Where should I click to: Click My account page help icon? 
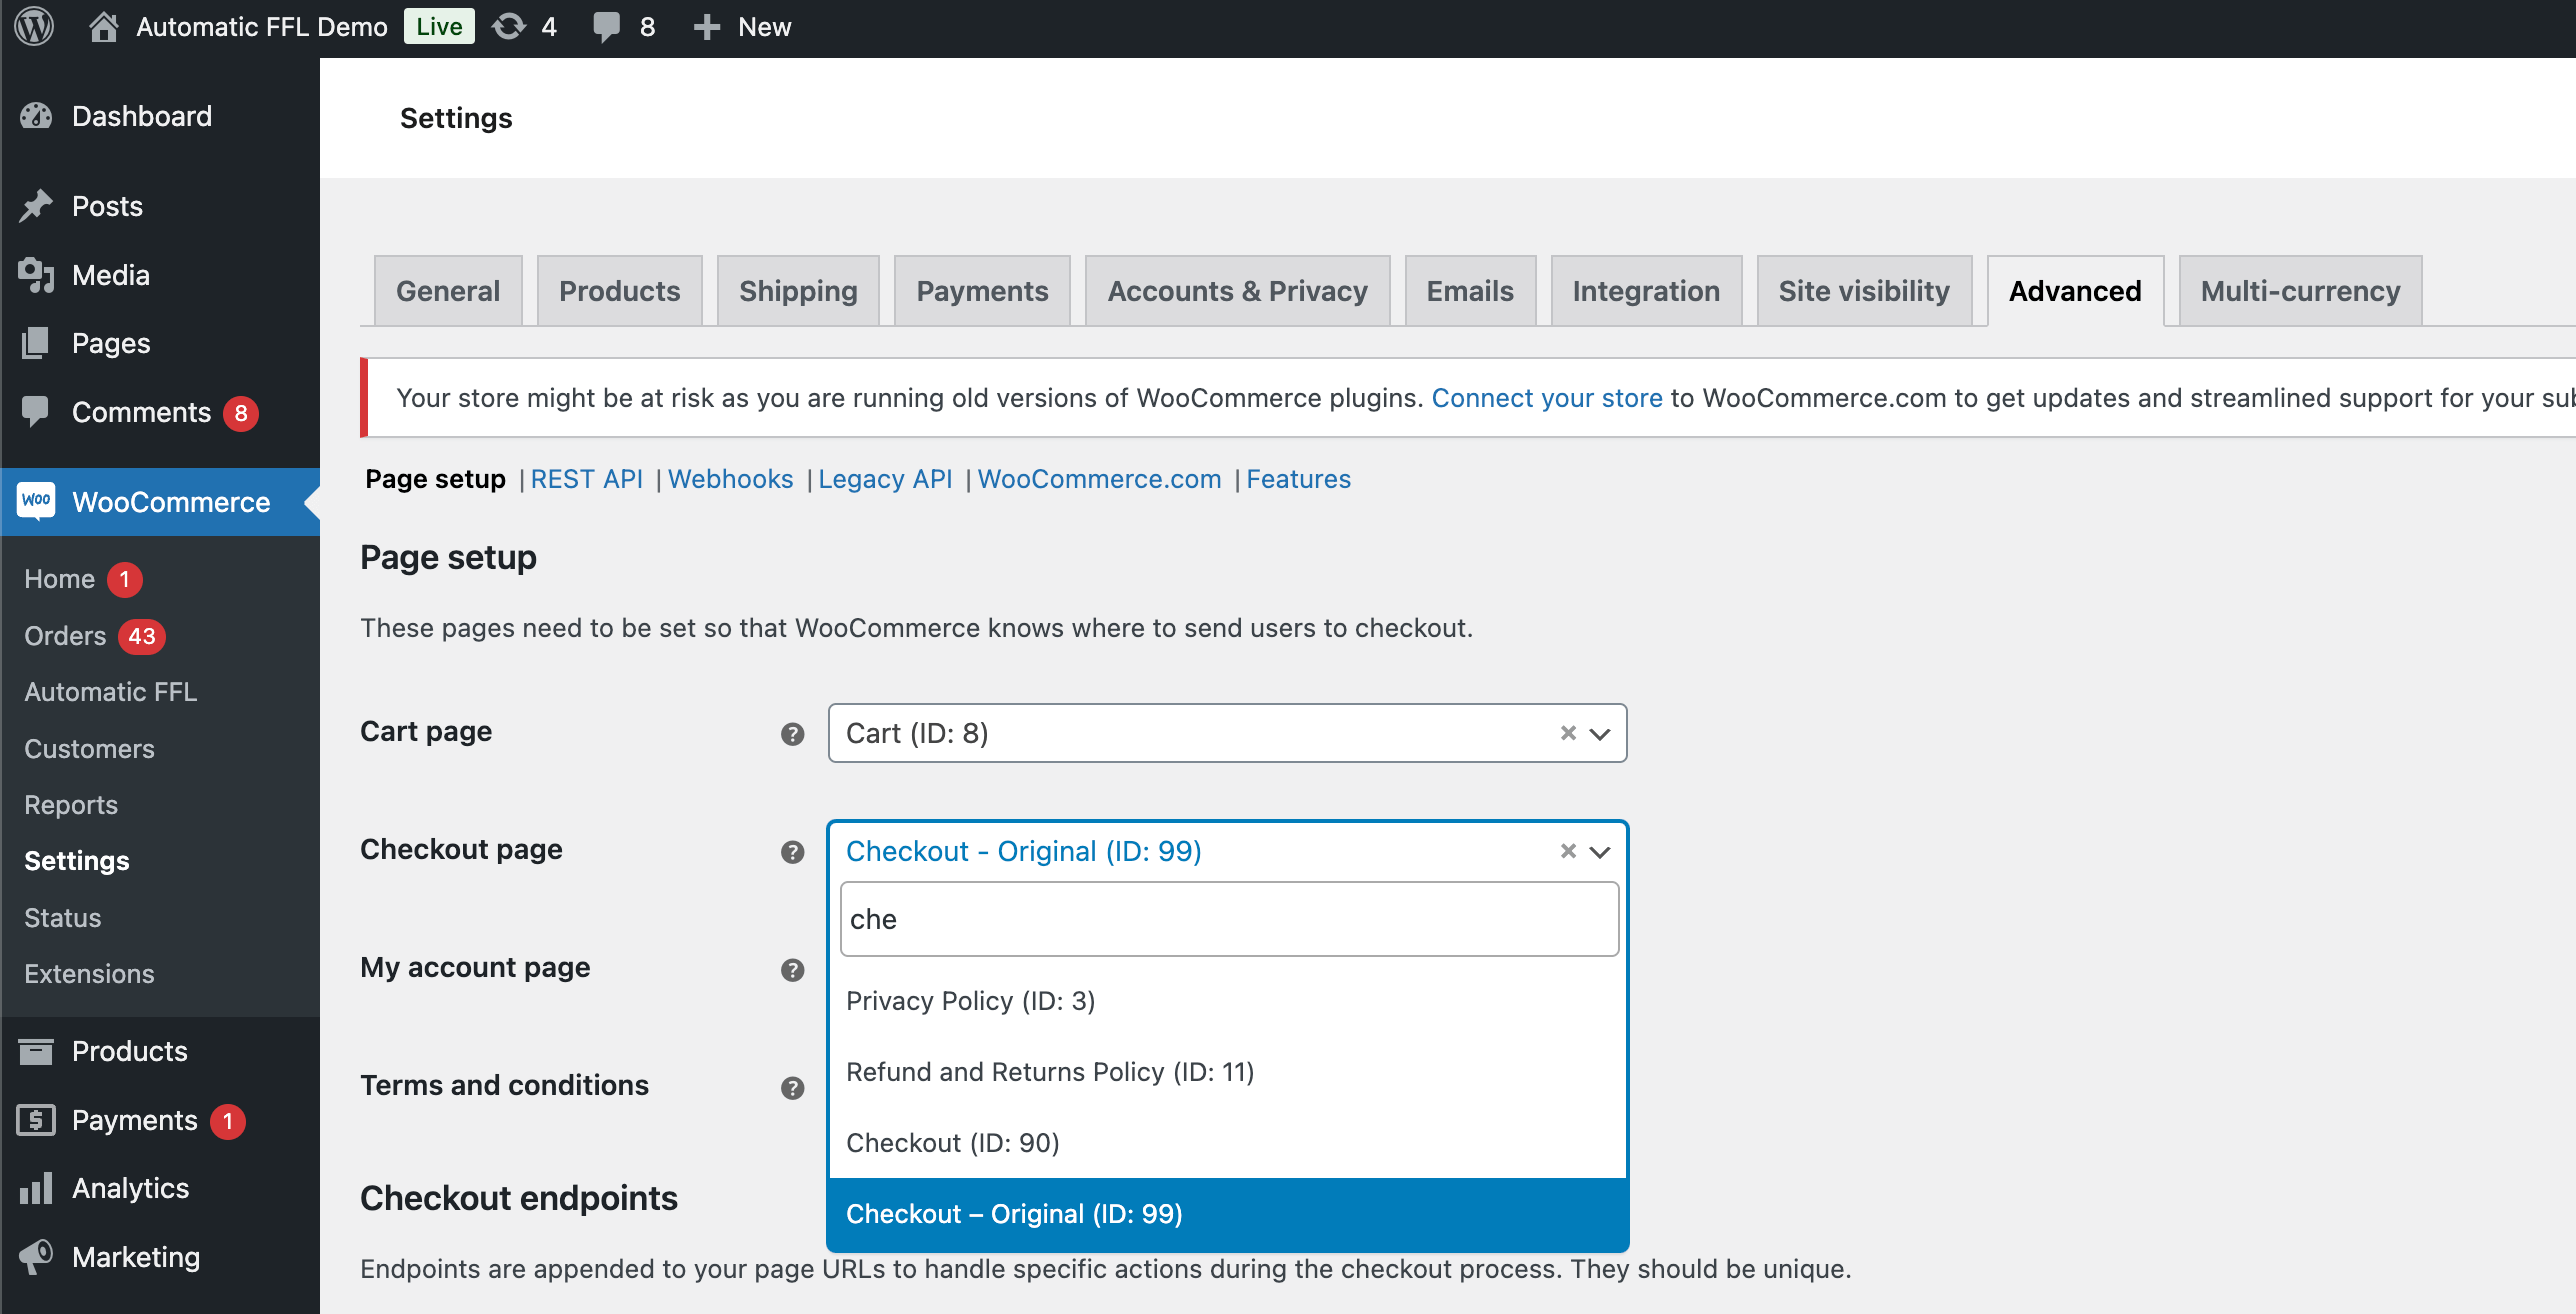pyautogui.click(x=792, y=970)
